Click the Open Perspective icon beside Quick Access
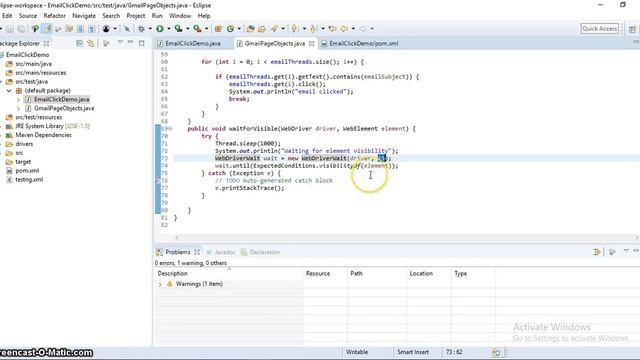 pos(633,29)
